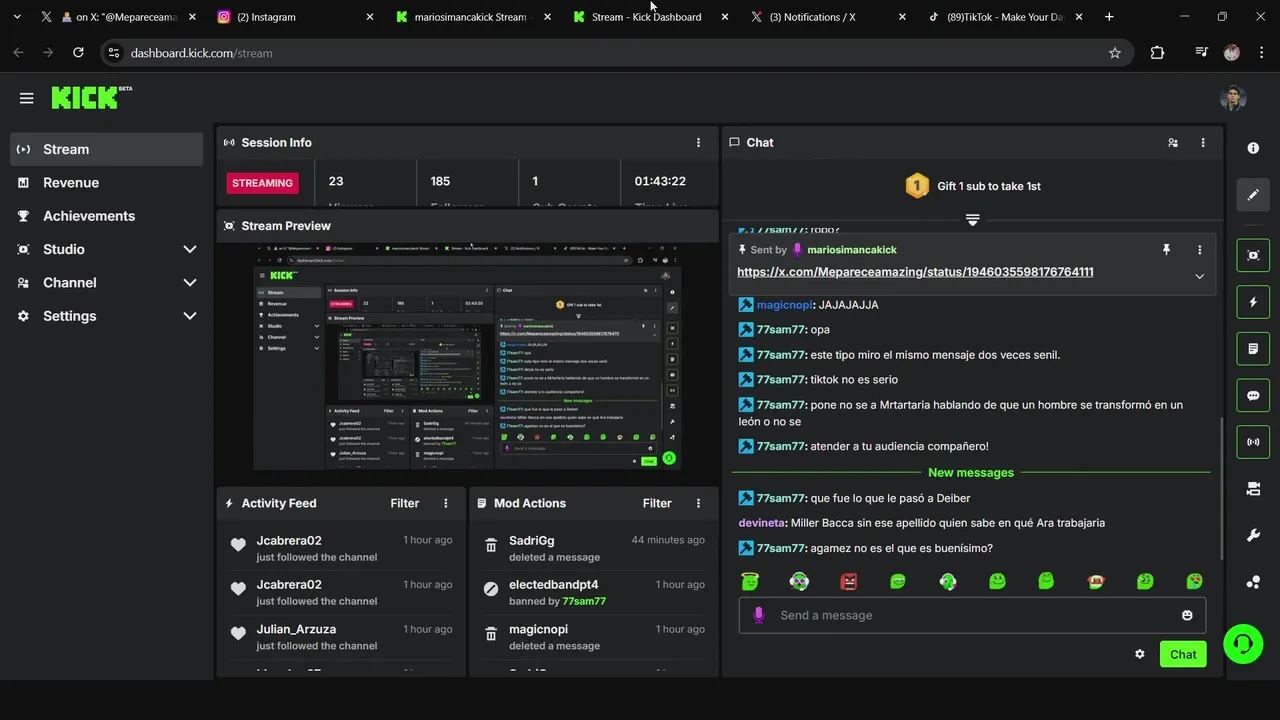Switch to TikTok Make Your Day tab
The image size is (1280, 720).
[x=1006, y=17]
